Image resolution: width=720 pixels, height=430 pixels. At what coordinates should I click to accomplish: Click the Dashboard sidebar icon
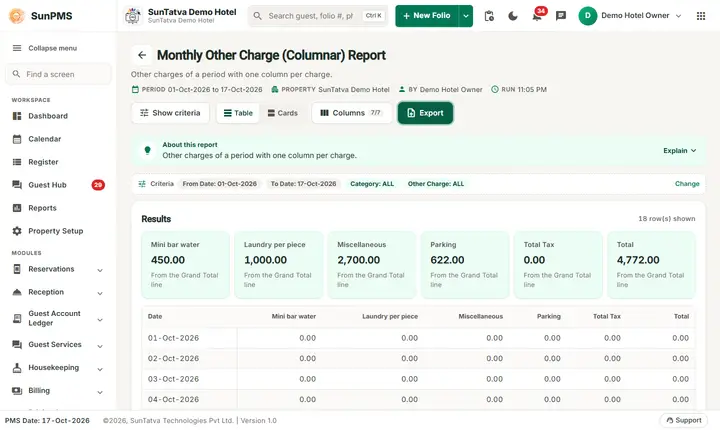pyautogui.click(x=17, y=116)
